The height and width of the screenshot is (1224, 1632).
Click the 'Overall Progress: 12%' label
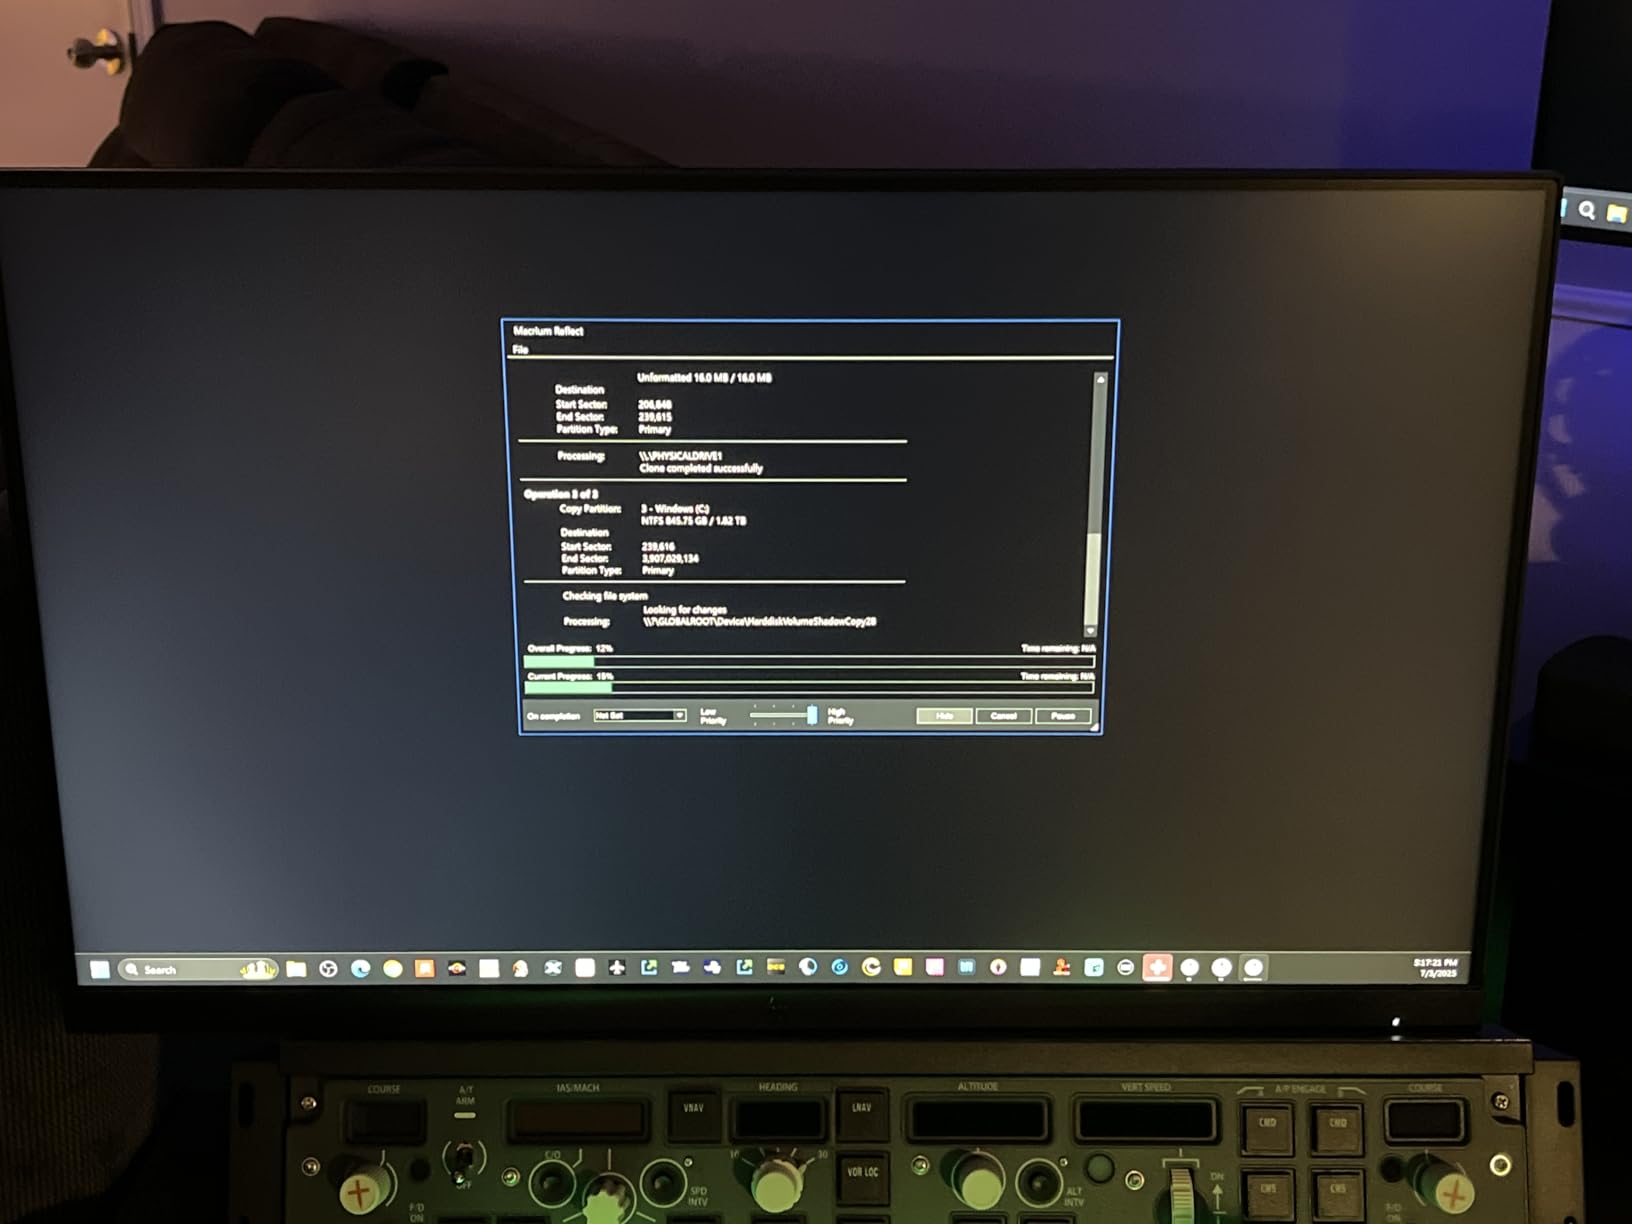(570, 648)
